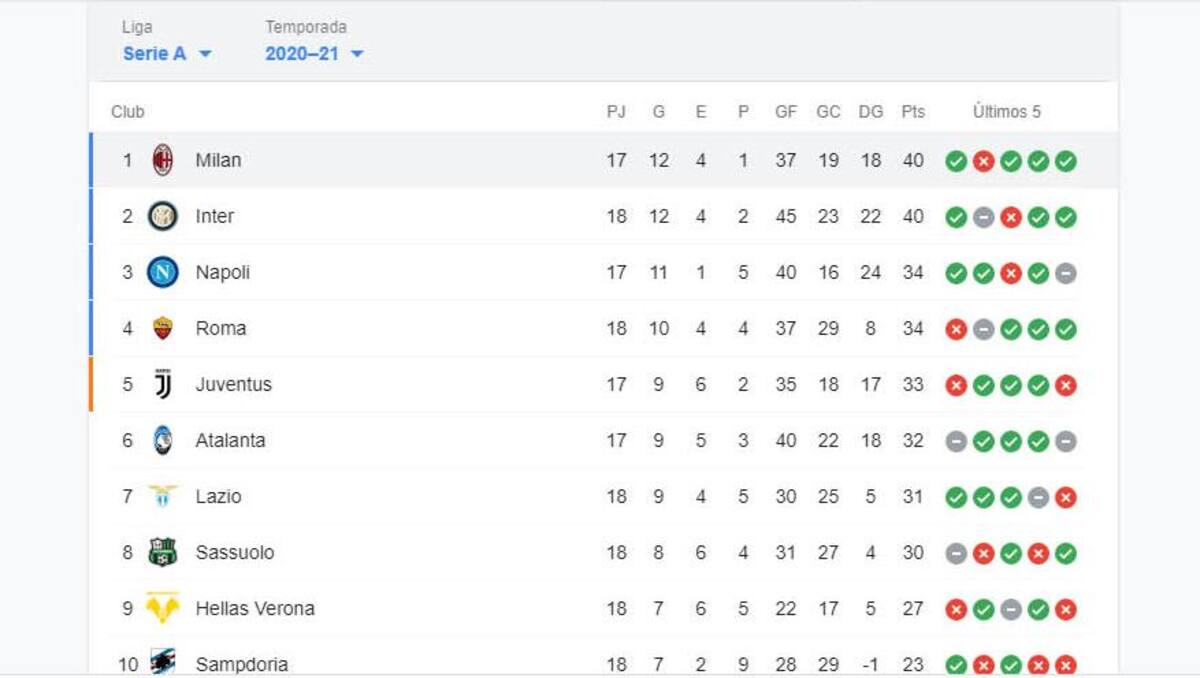Open the Hellas Verona team name
The height and width of the screenshot is (678, 1200).
(x=255, y=608)
